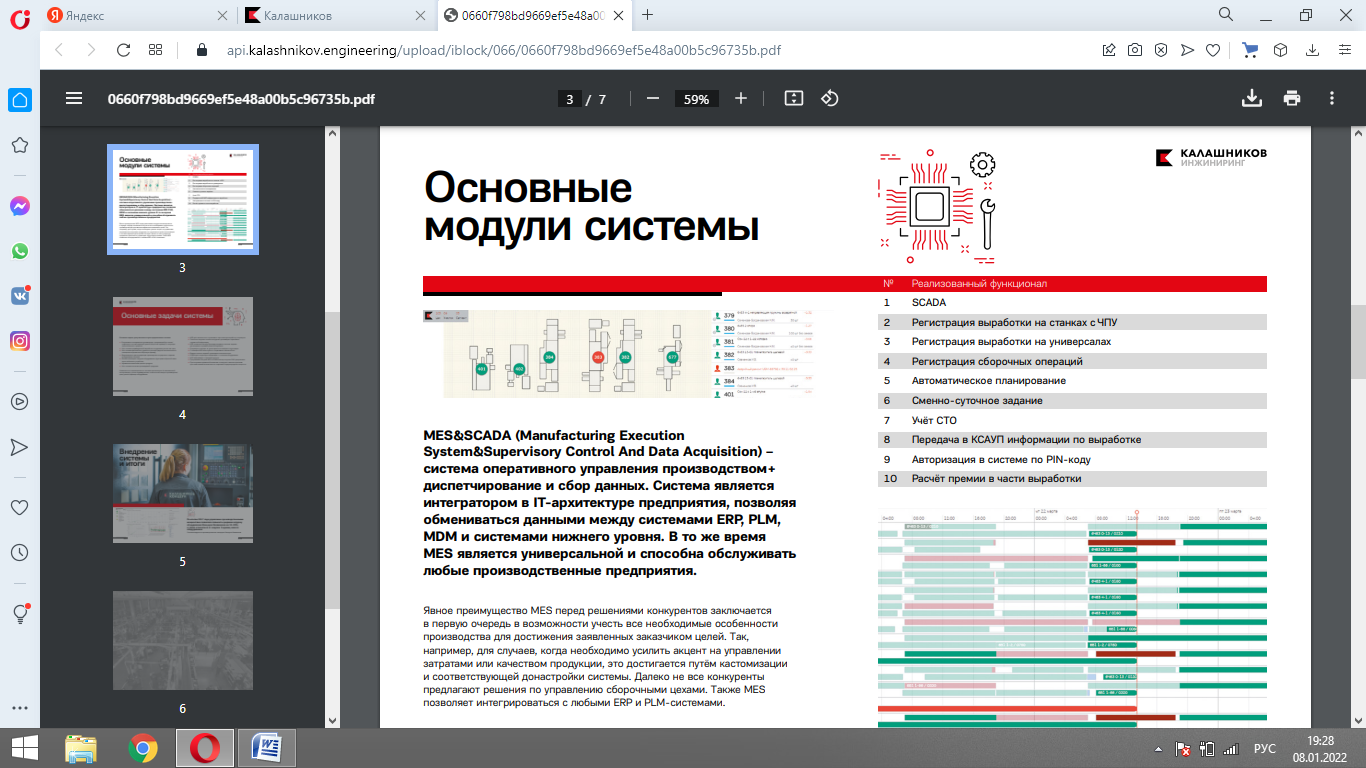Open page 4 thumbnail
Viewport: 1366px width, 768px height.
pos(183,346)
